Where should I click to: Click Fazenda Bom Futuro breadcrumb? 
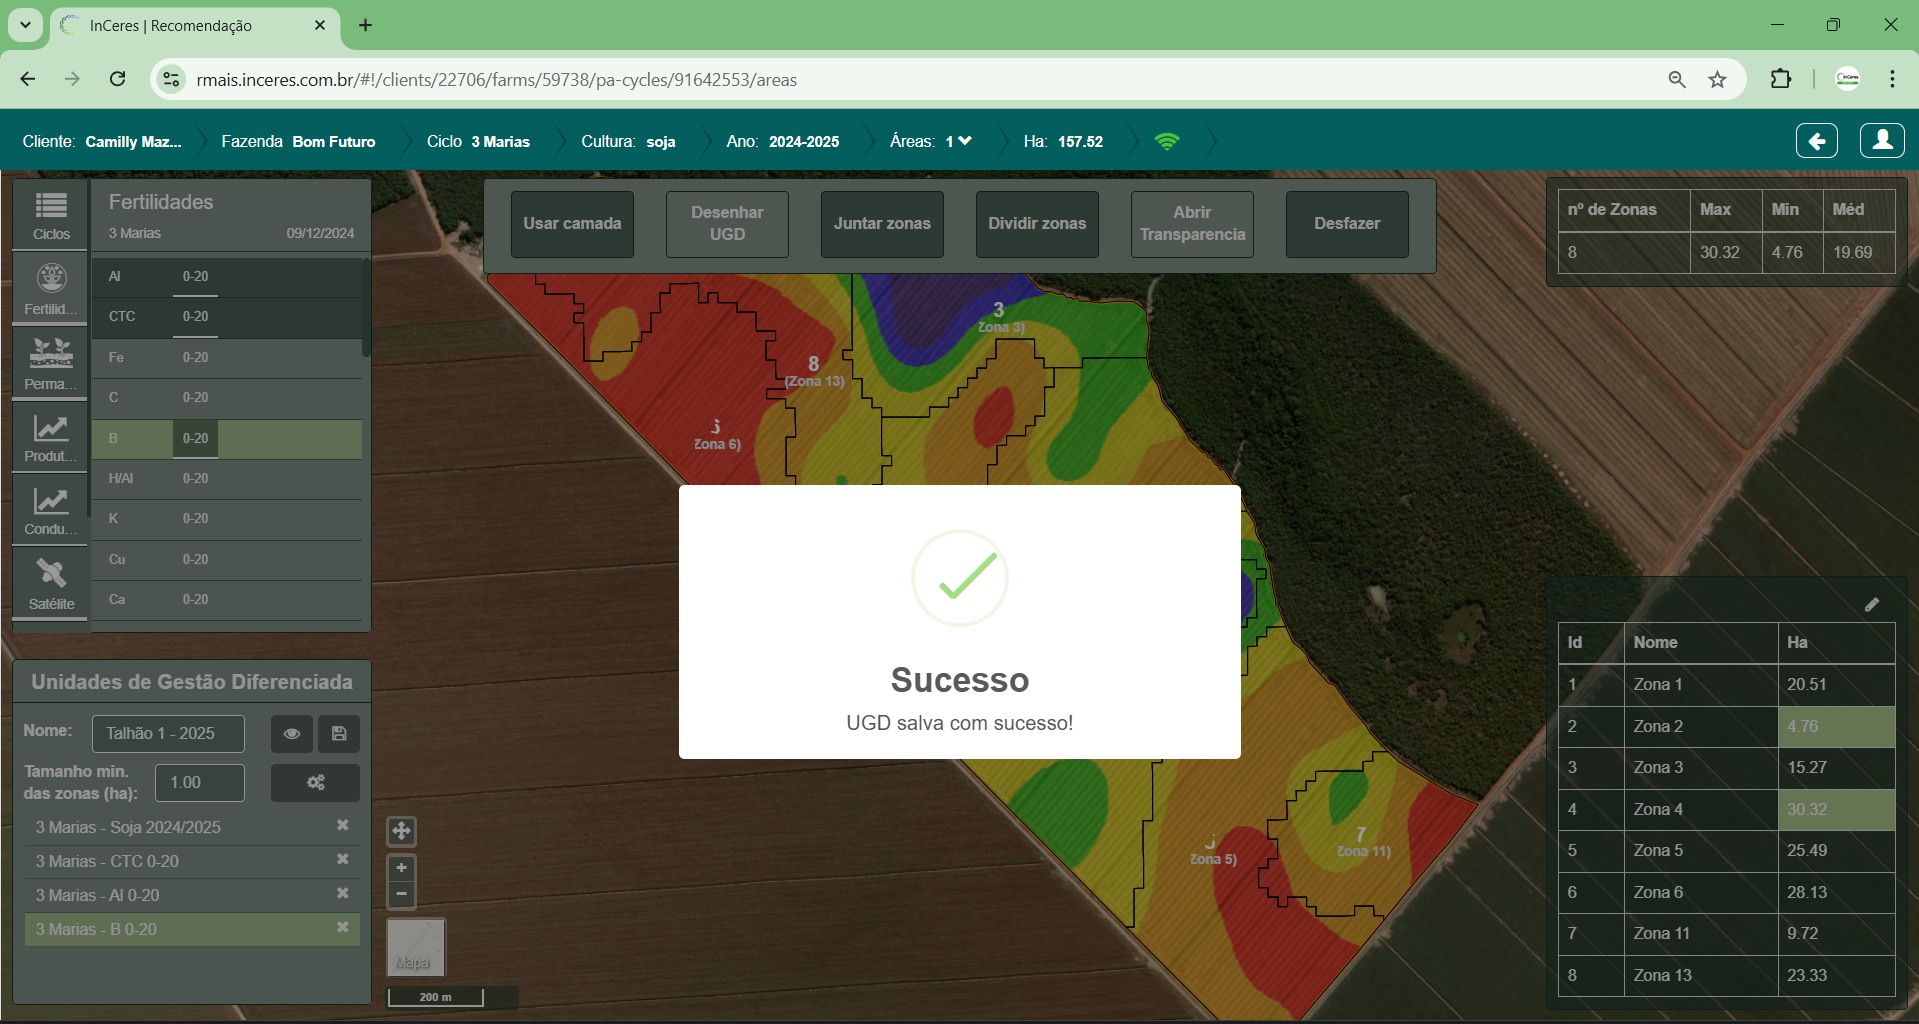[x=298, y=141]
